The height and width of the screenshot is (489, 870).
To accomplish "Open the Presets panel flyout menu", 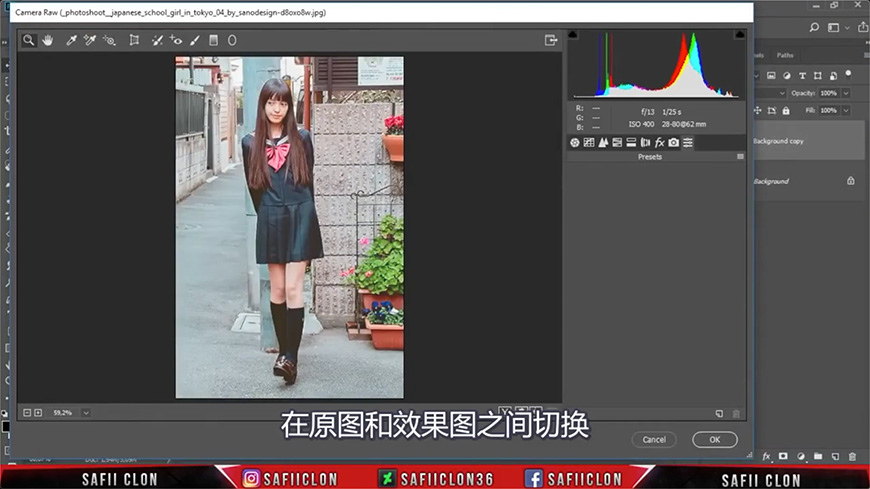I will coord(740,157).
